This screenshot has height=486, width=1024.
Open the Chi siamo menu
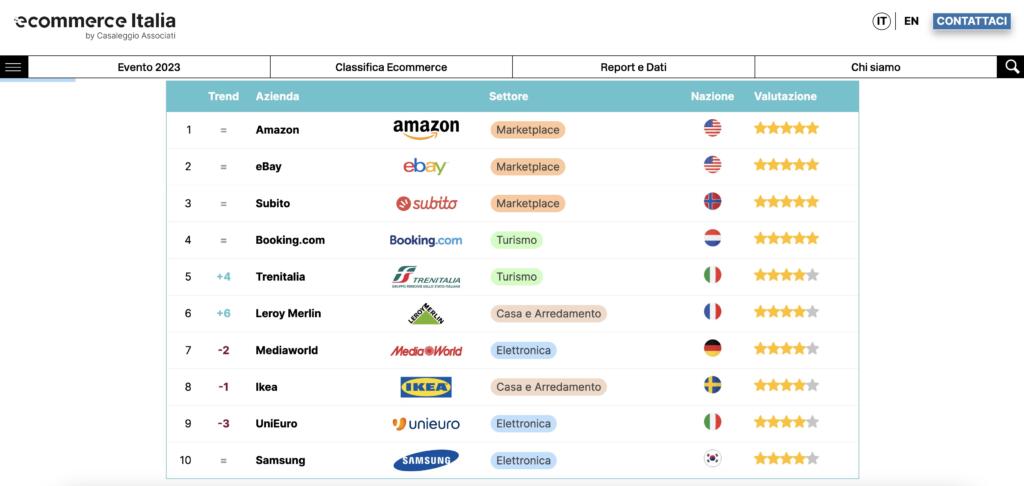click(875, 67)
